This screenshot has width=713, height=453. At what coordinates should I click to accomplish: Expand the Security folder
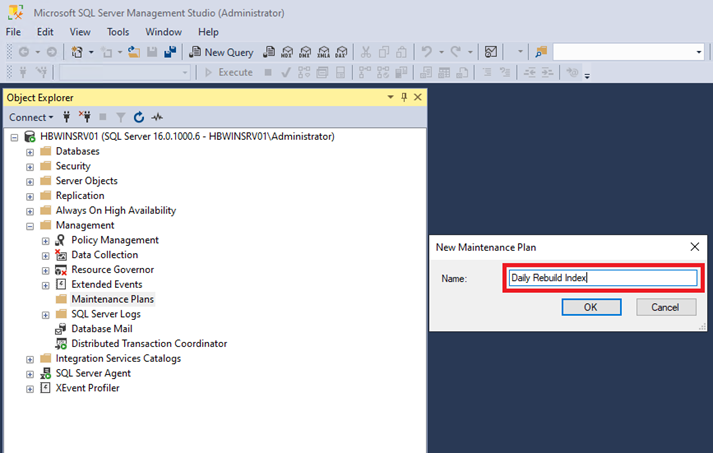click(x=30, y=167)
